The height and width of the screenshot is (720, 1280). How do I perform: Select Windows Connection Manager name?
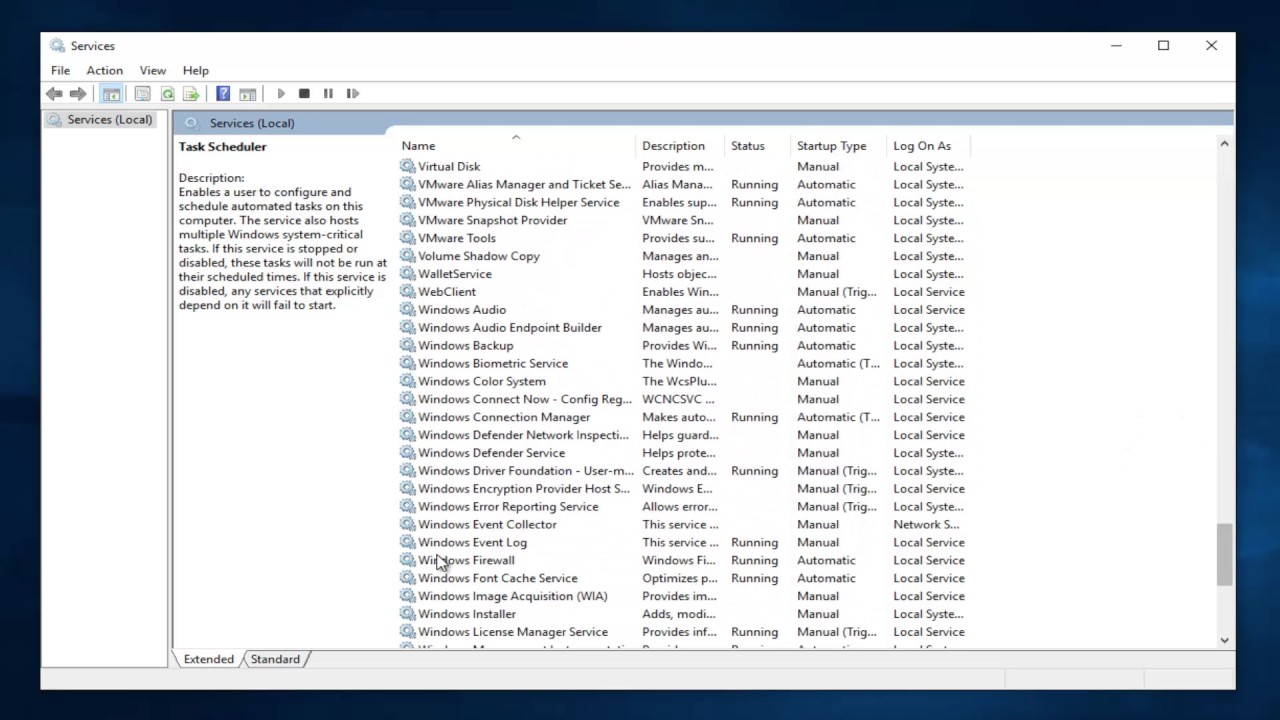(504, 417)
